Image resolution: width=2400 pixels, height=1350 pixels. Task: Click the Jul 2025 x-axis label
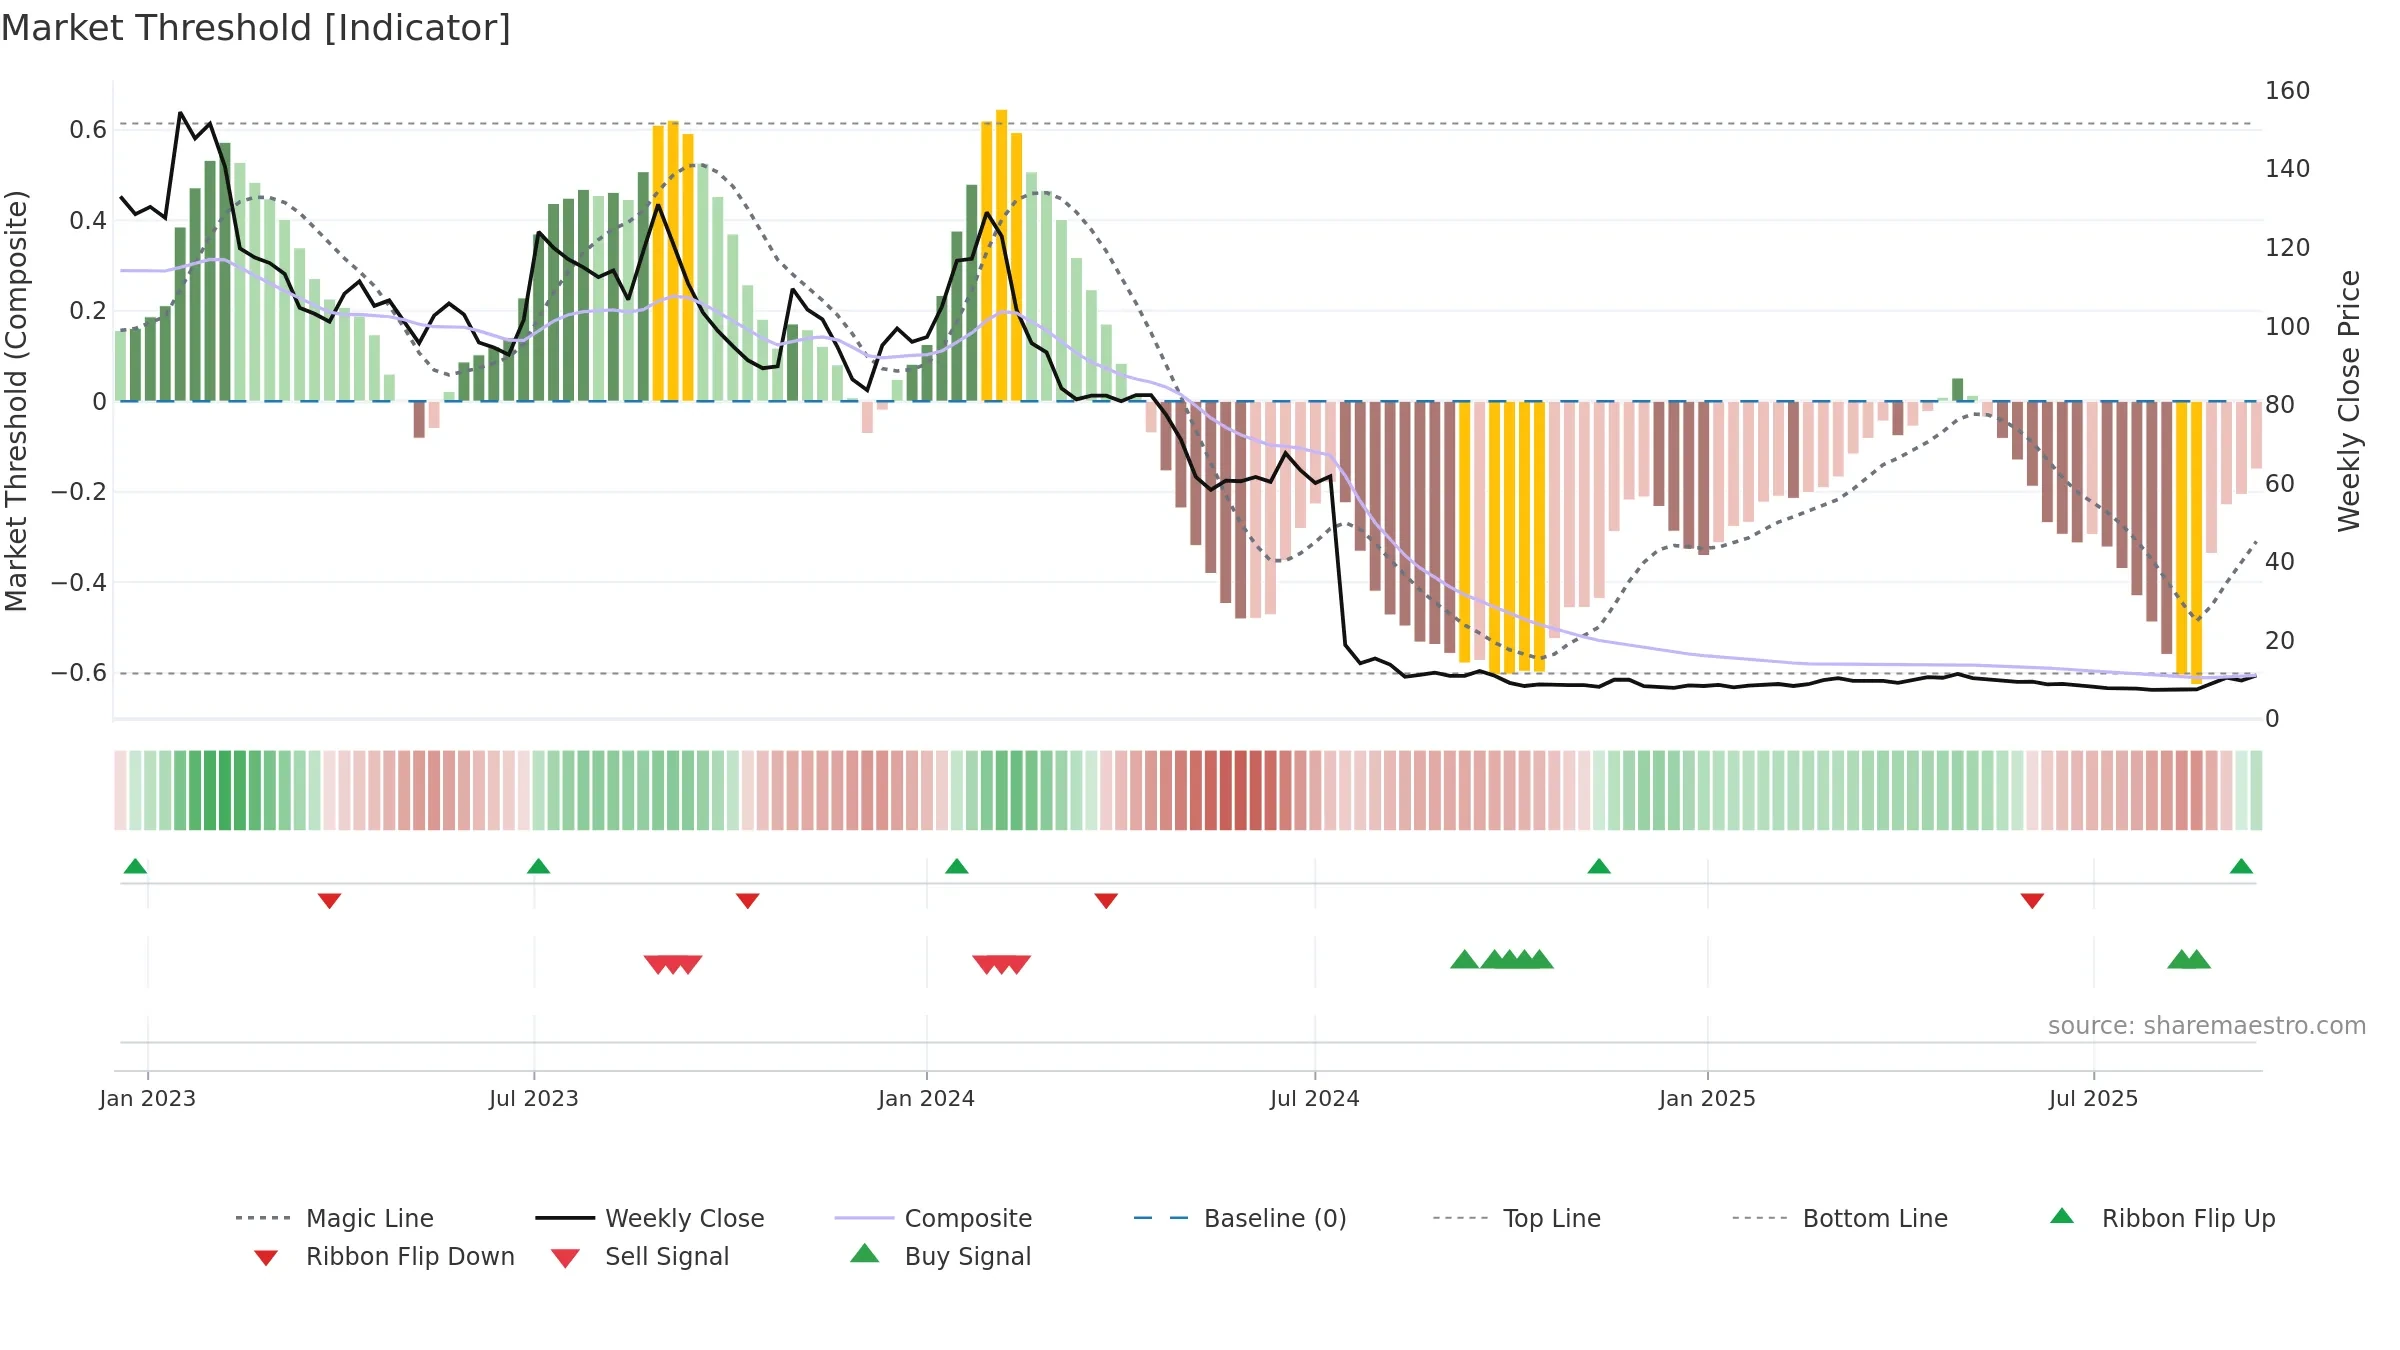tap(2094, 1098)
